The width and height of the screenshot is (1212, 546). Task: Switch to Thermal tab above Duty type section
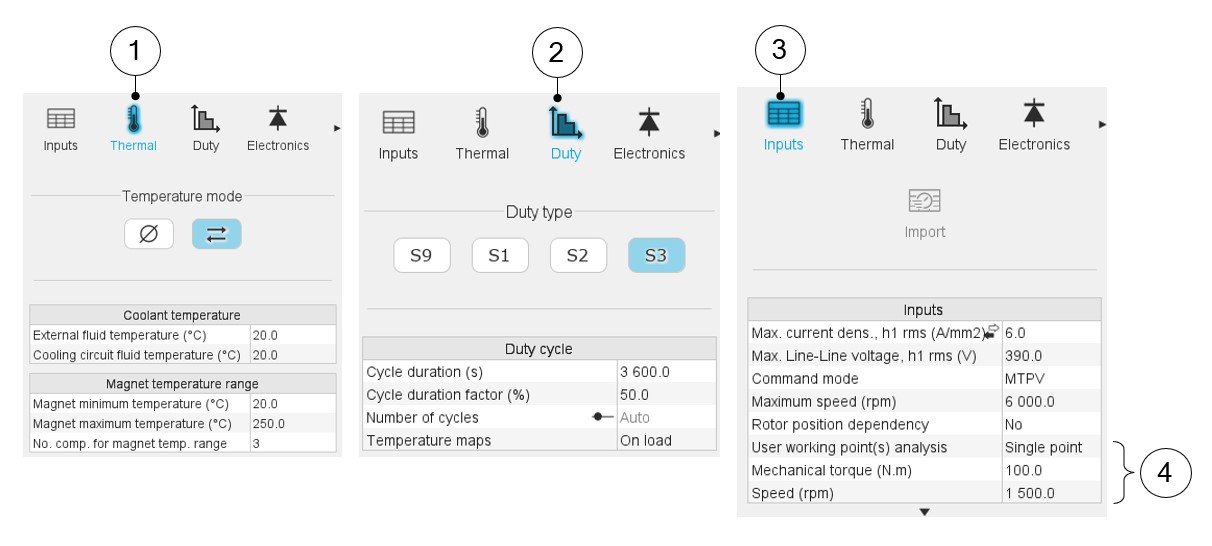[x=482, y=123]
